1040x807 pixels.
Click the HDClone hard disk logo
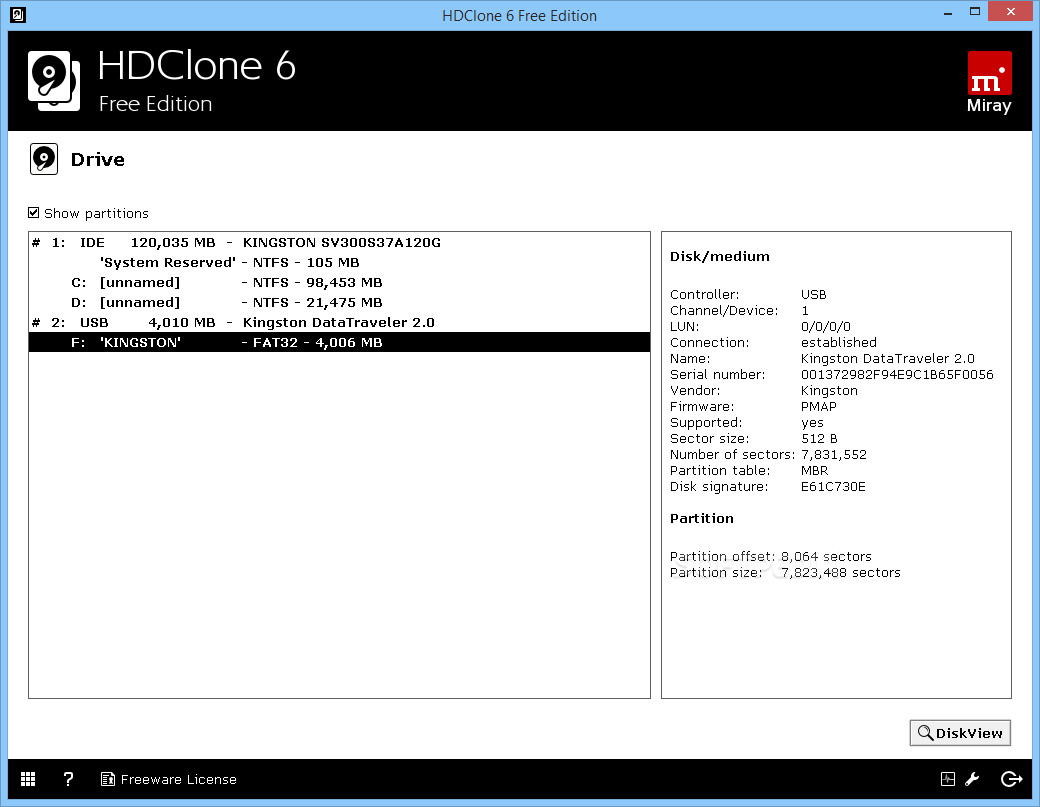[x=54, y=81]
